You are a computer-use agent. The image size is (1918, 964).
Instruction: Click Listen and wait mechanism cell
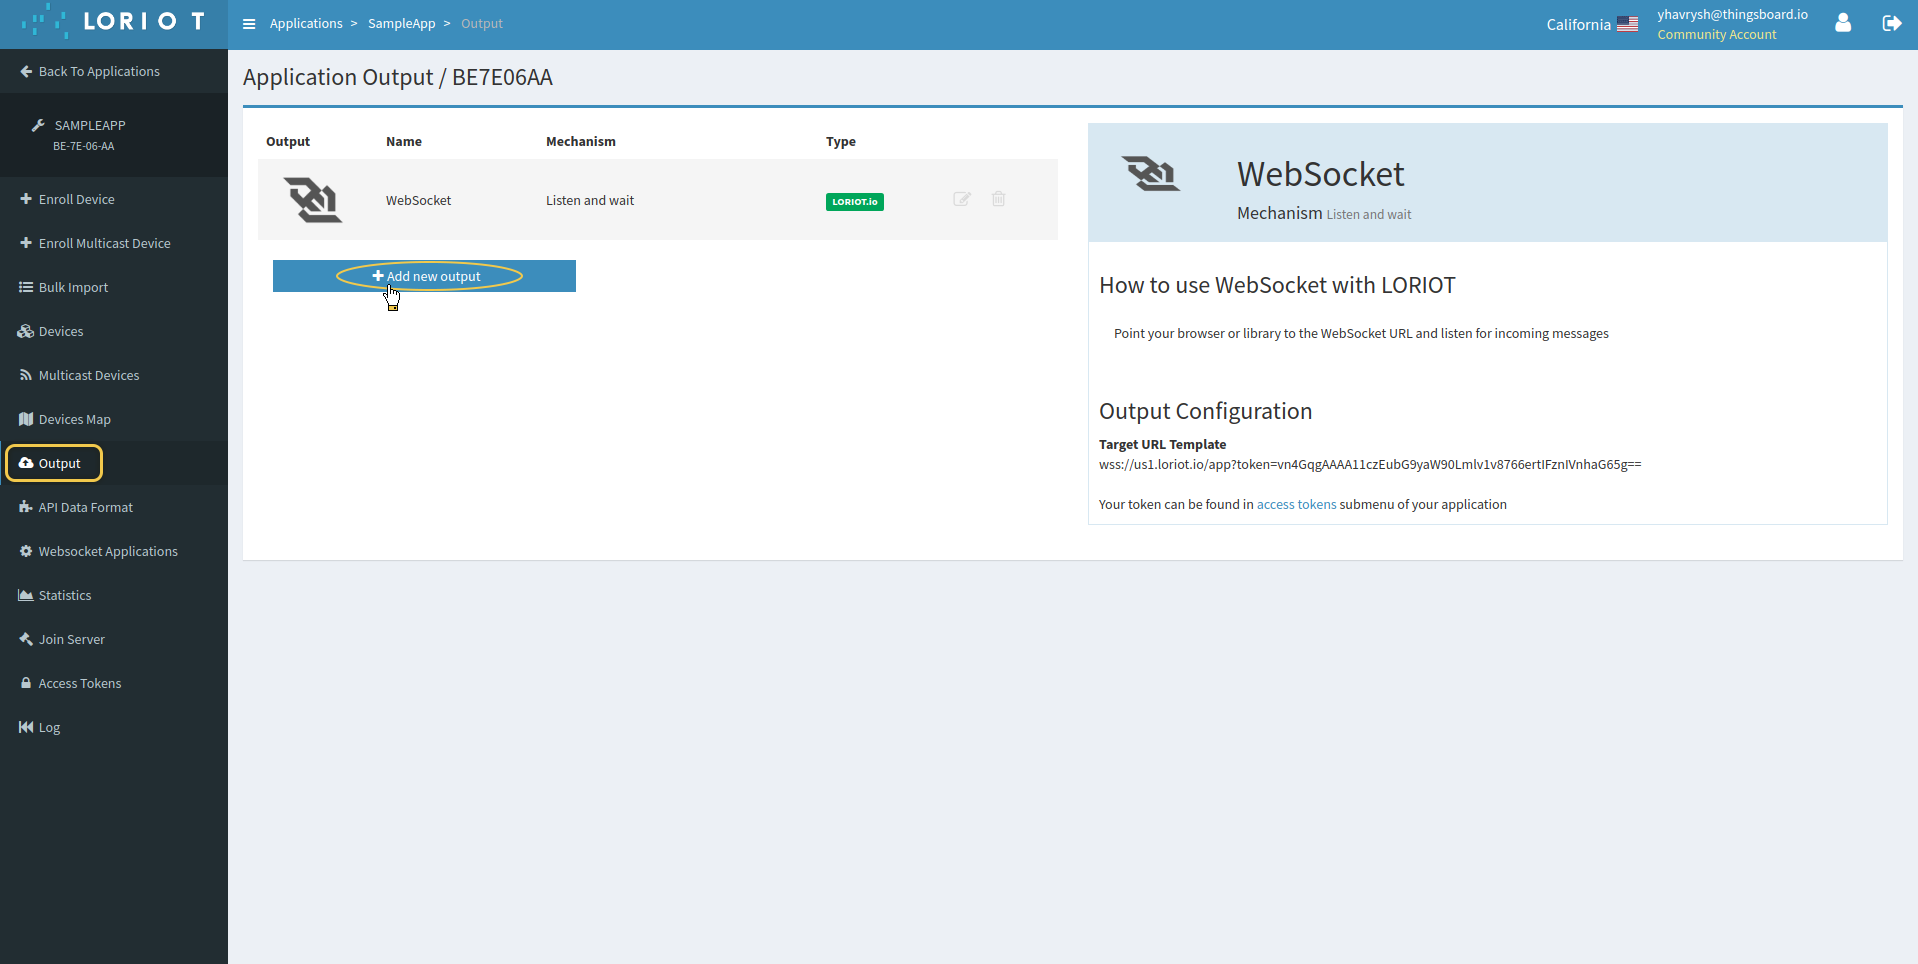[590, 200]
